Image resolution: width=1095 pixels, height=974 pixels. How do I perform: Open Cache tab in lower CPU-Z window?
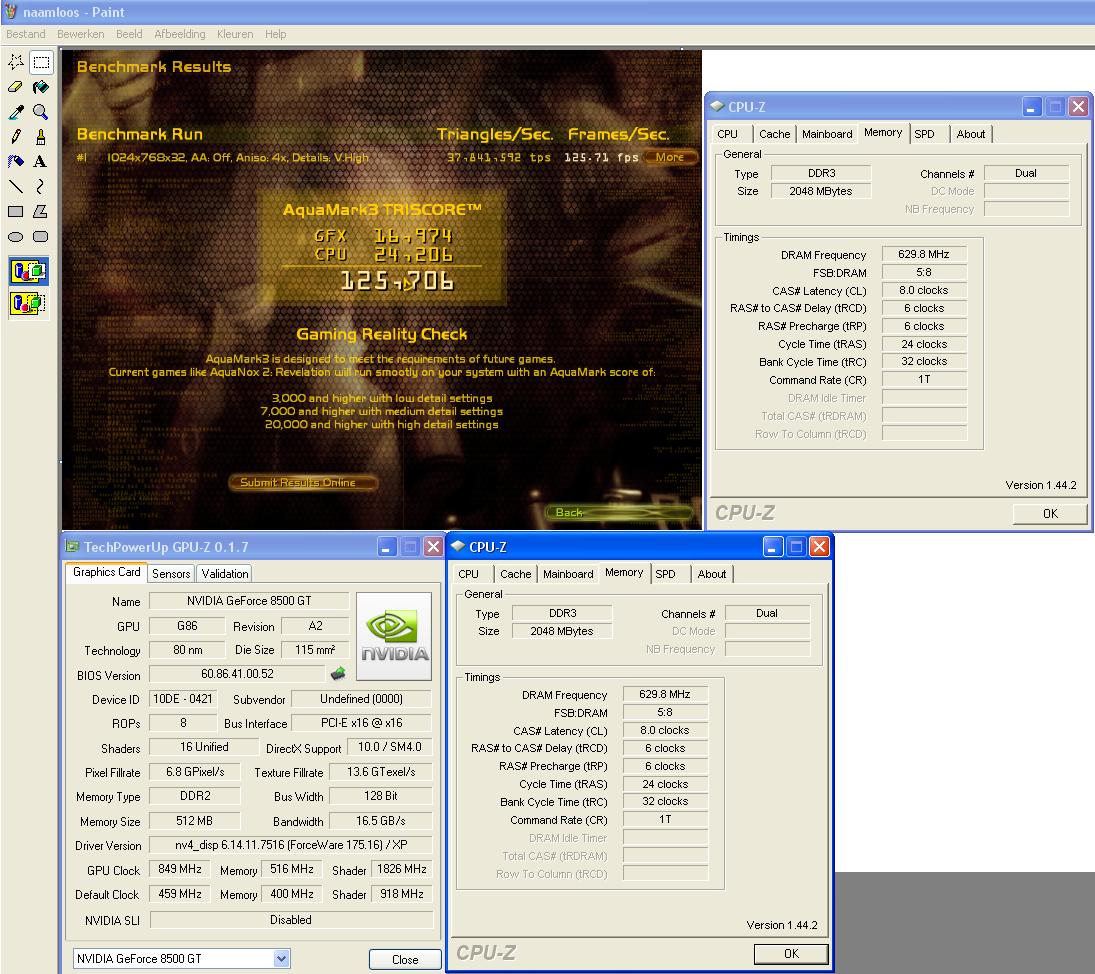[515, 574]
